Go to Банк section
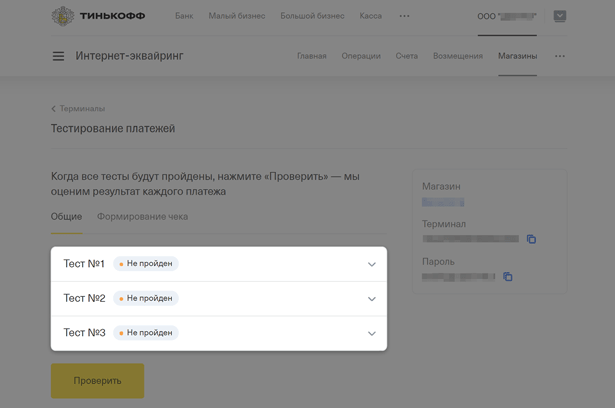Screen dimensions: 615x408 184,16
